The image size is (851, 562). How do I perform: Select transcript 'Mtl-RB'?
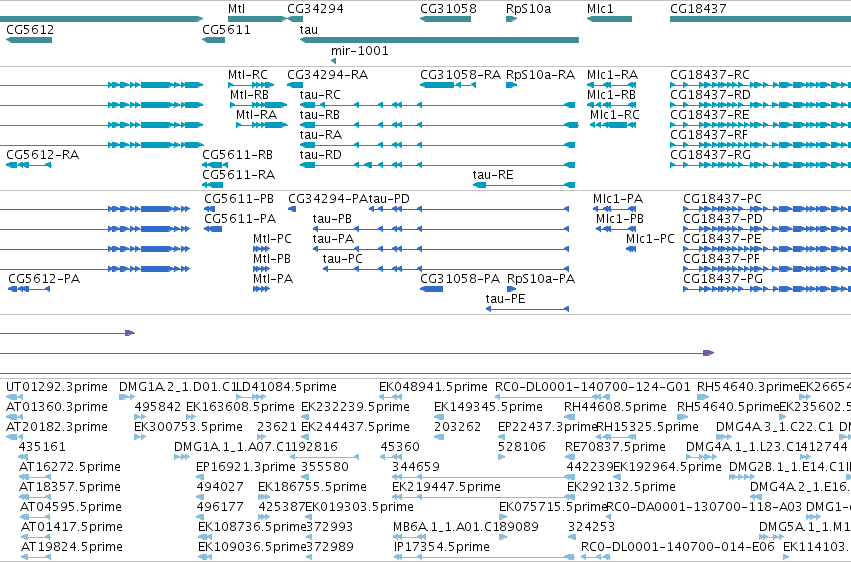pos(249,94)
